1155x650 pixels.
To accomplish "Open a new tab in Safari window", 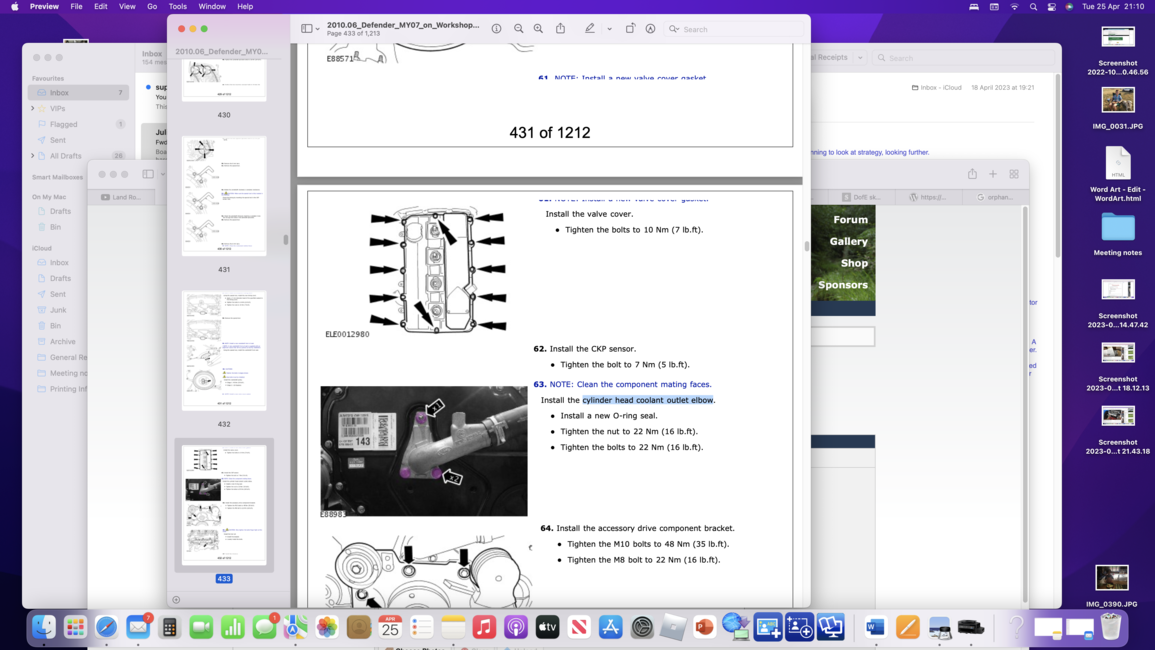I will (993, 174).
